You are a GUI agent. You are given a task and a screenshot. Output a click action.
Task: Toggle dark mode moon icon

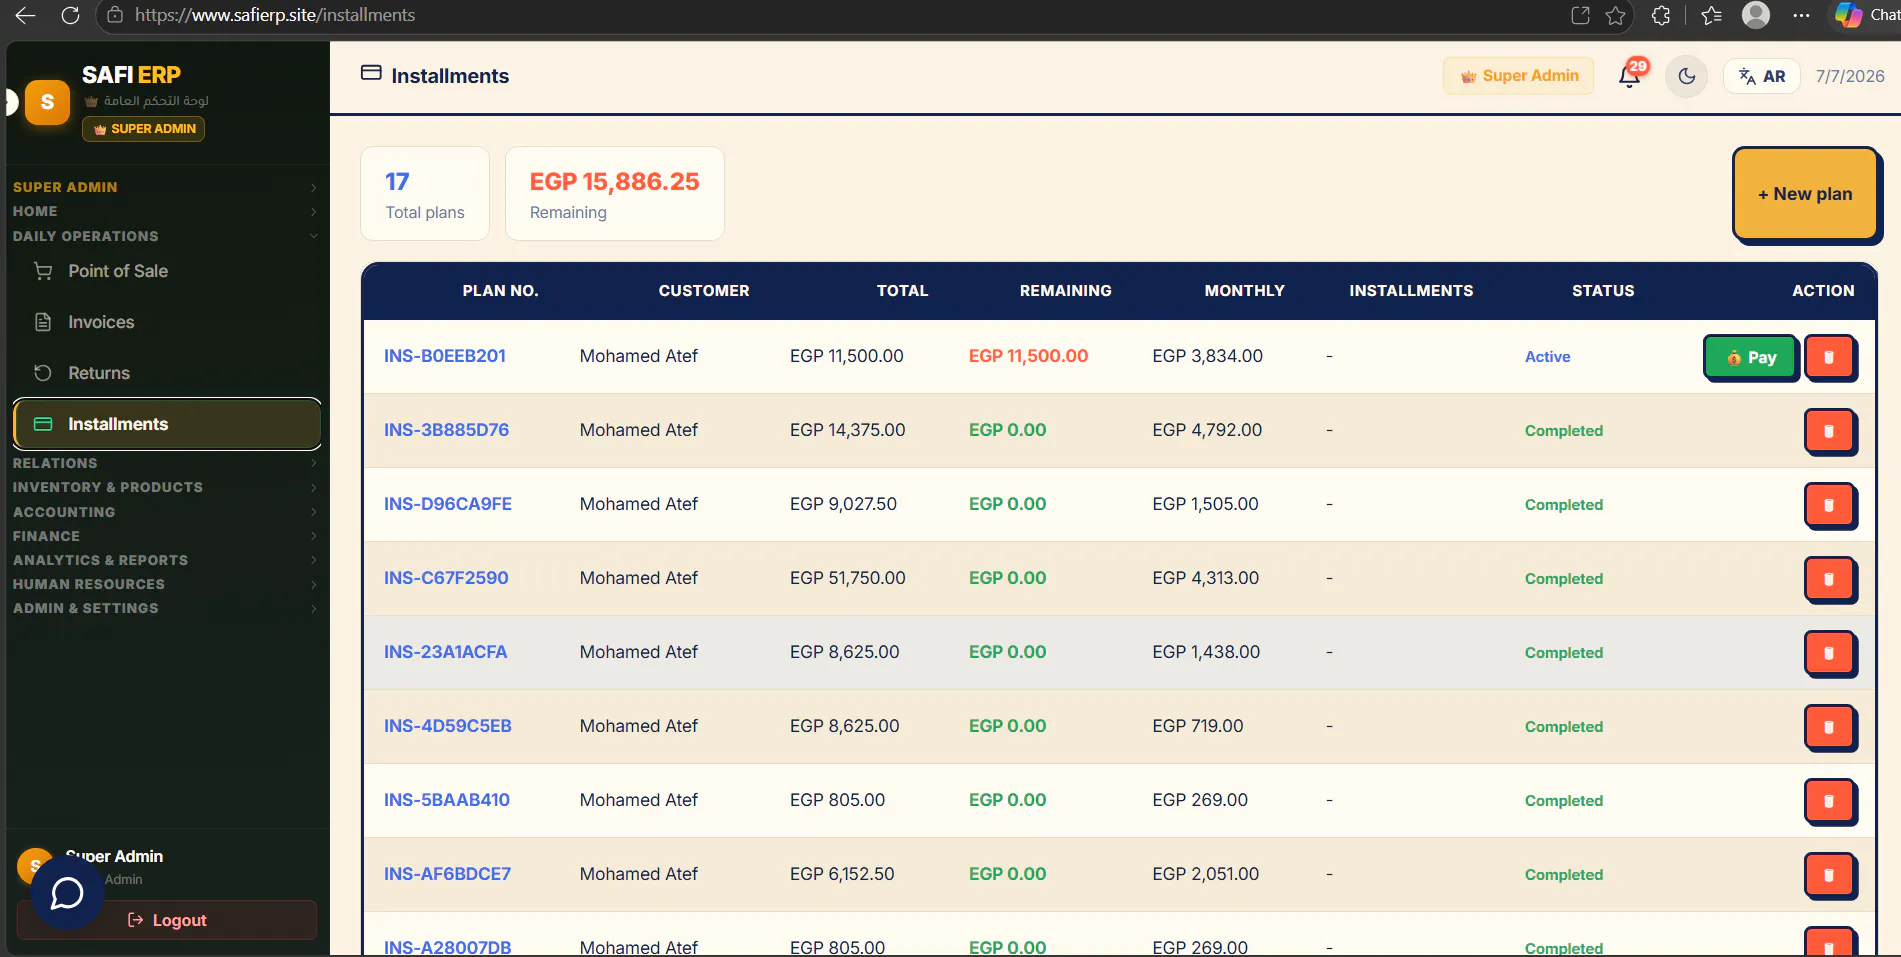[x=1687, y=76]
